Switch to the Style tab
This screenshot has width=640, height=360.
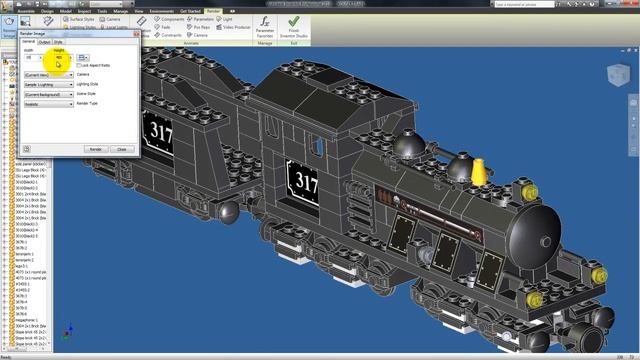point(58,42)
